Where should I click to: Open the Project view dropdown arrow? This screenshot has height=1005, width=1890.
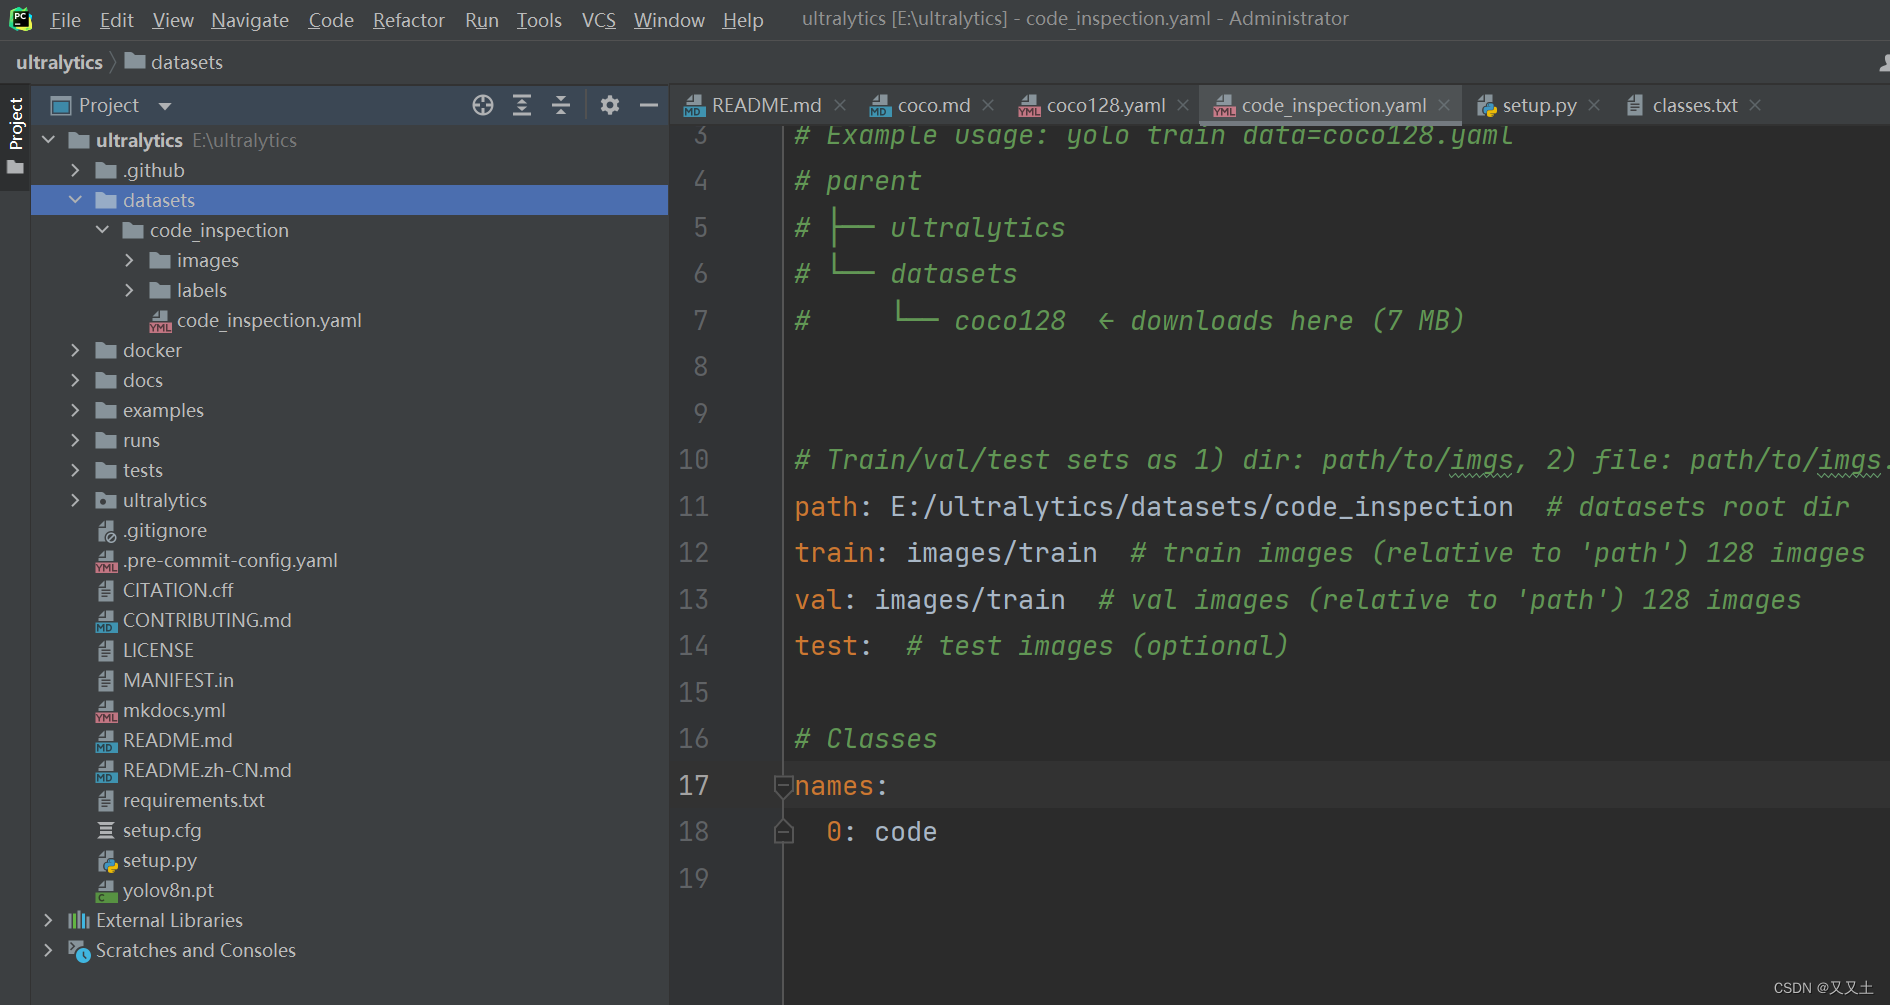(165, 106)
